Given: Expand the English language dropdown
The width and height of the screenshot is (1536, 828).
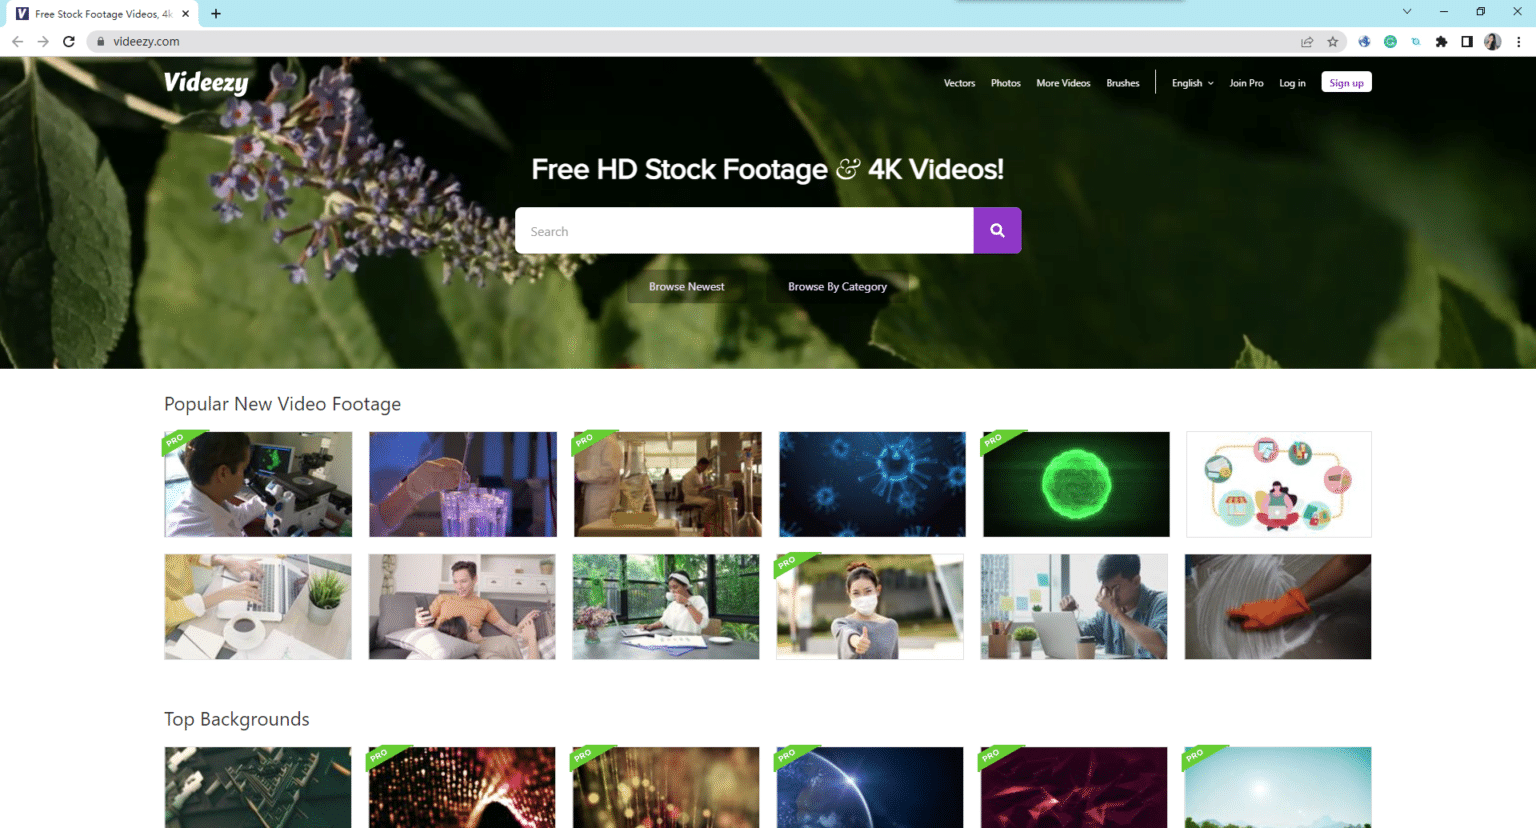Looking at the screenshot, I should coord(1192,83).
